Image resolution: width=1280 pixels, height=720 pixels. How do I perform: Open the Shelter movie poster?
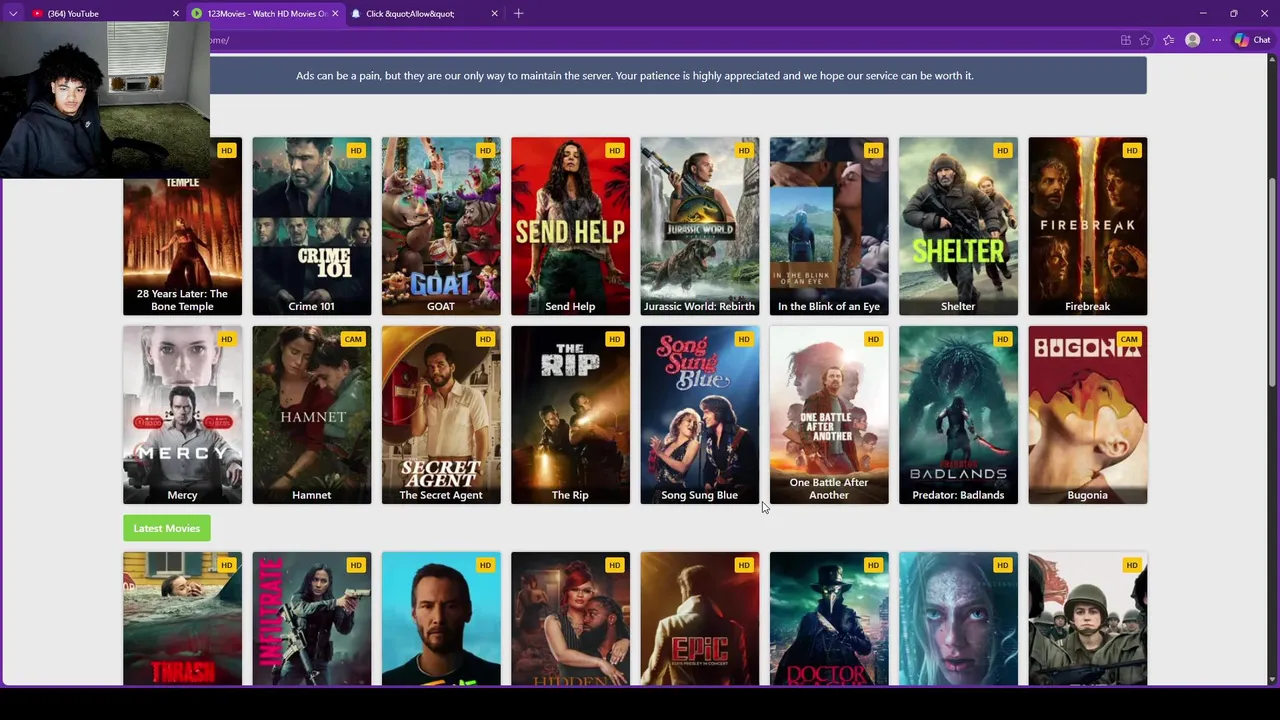[958, 226]
